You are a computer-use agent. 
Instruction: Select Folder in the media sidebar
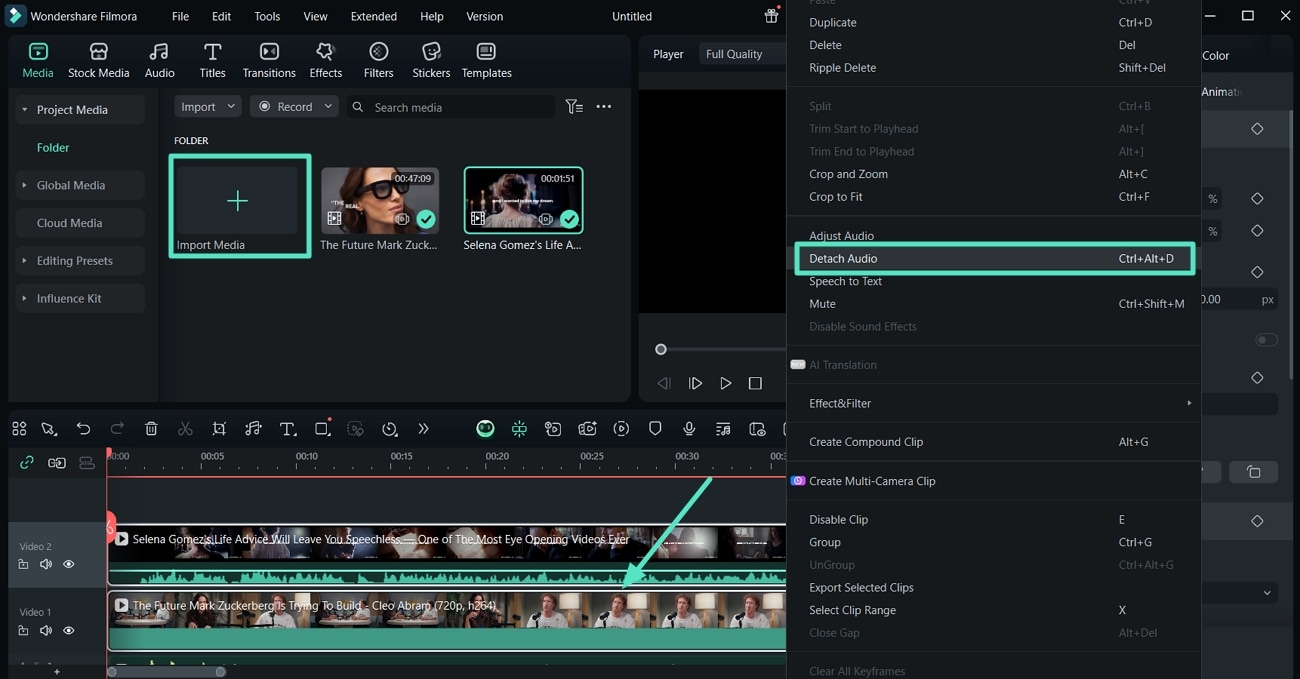53,148
